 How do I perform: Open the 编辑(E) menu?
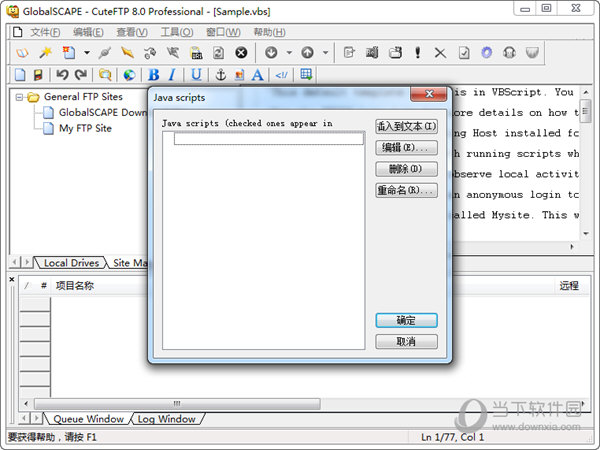coord(88,32)
